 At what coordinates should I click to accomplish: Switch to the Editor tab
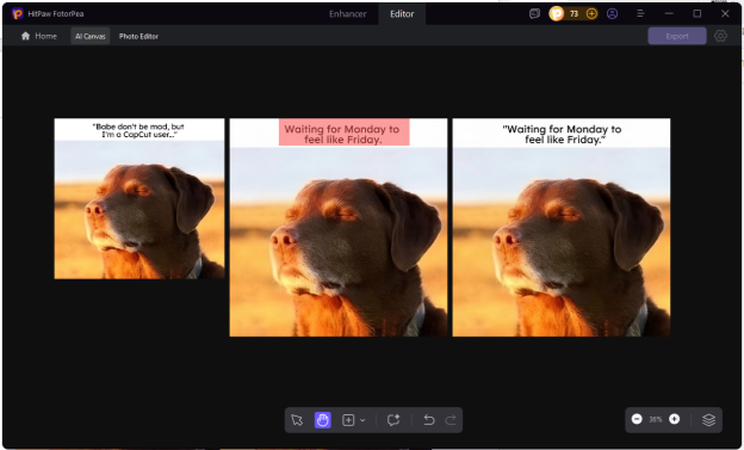402,14
